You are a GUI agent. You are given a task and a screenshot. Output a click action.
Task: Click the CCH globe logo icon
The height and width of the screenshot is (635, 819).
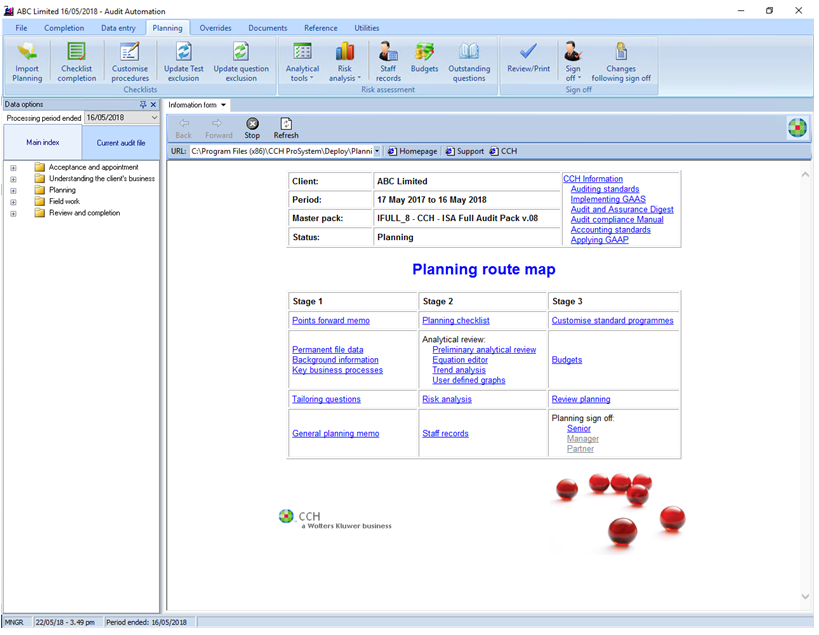pyautogui.click(x=798, y=128)
